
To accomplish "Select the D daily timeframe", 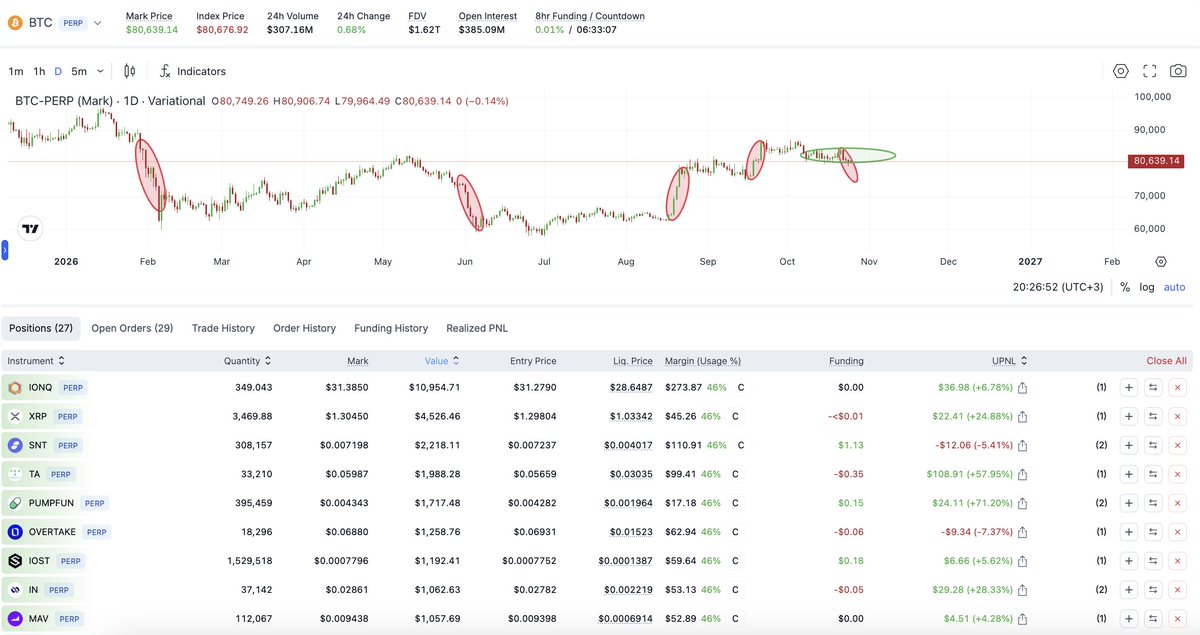I will (x=58, y=71).
